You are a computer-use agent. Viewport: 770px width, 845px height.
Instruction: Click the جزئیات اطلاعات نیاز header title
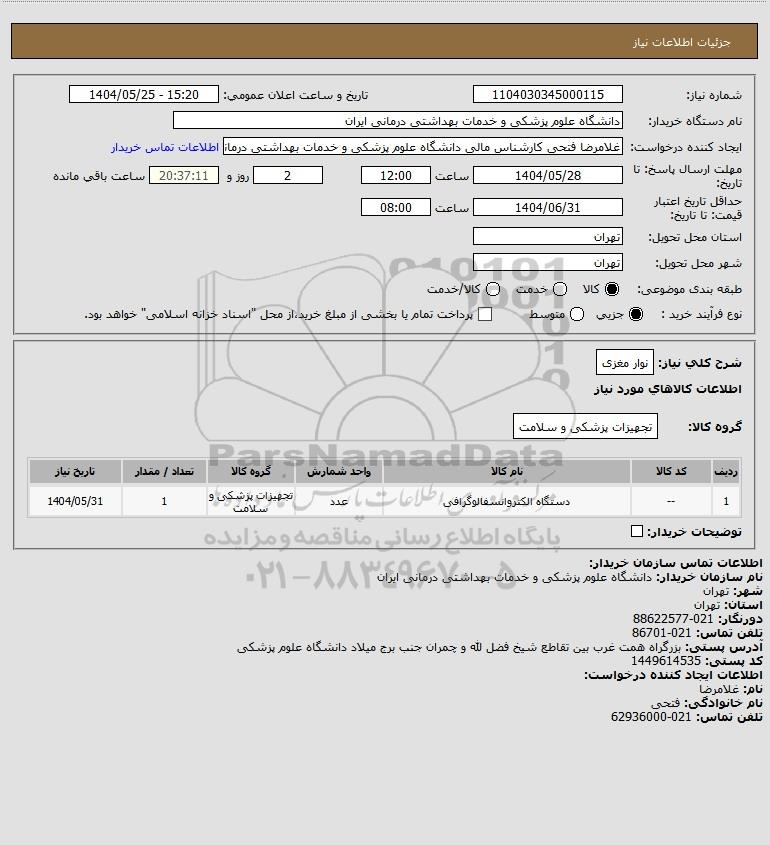pyautogui.click(x=682, y=42)
